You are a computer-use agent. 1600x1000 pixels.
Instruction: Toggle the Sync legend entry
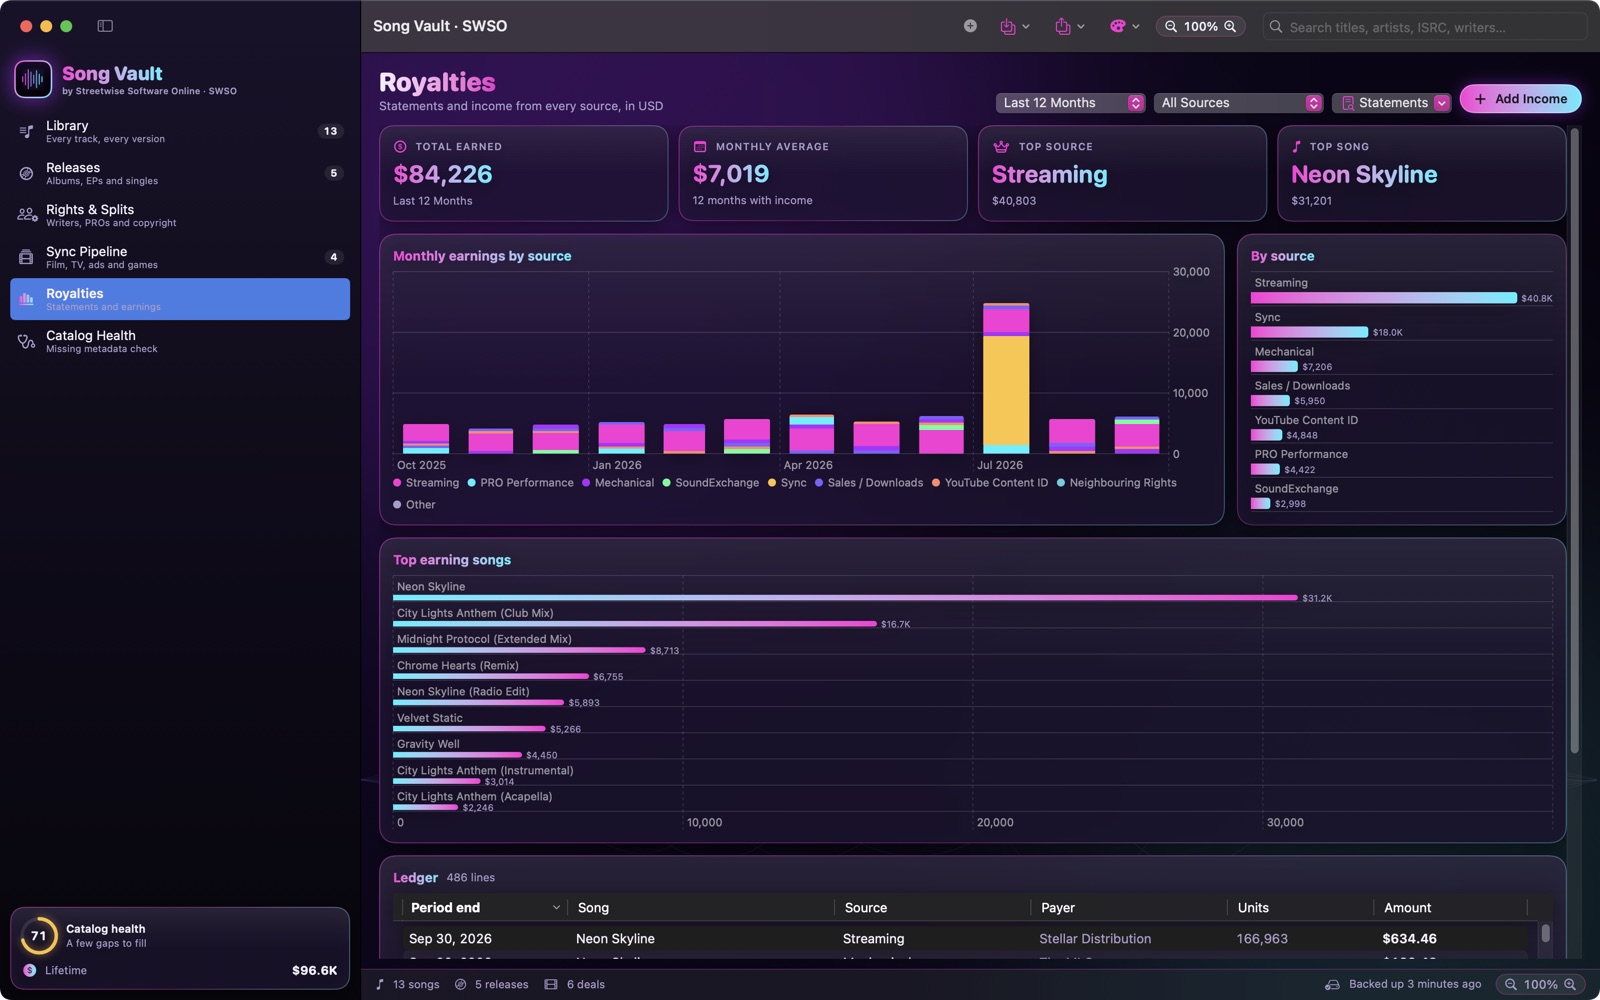click(787, 483)
